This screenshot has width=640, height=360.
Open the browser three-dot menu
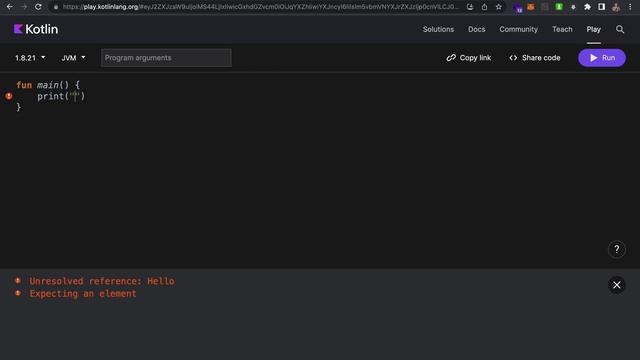pos(630,7)
